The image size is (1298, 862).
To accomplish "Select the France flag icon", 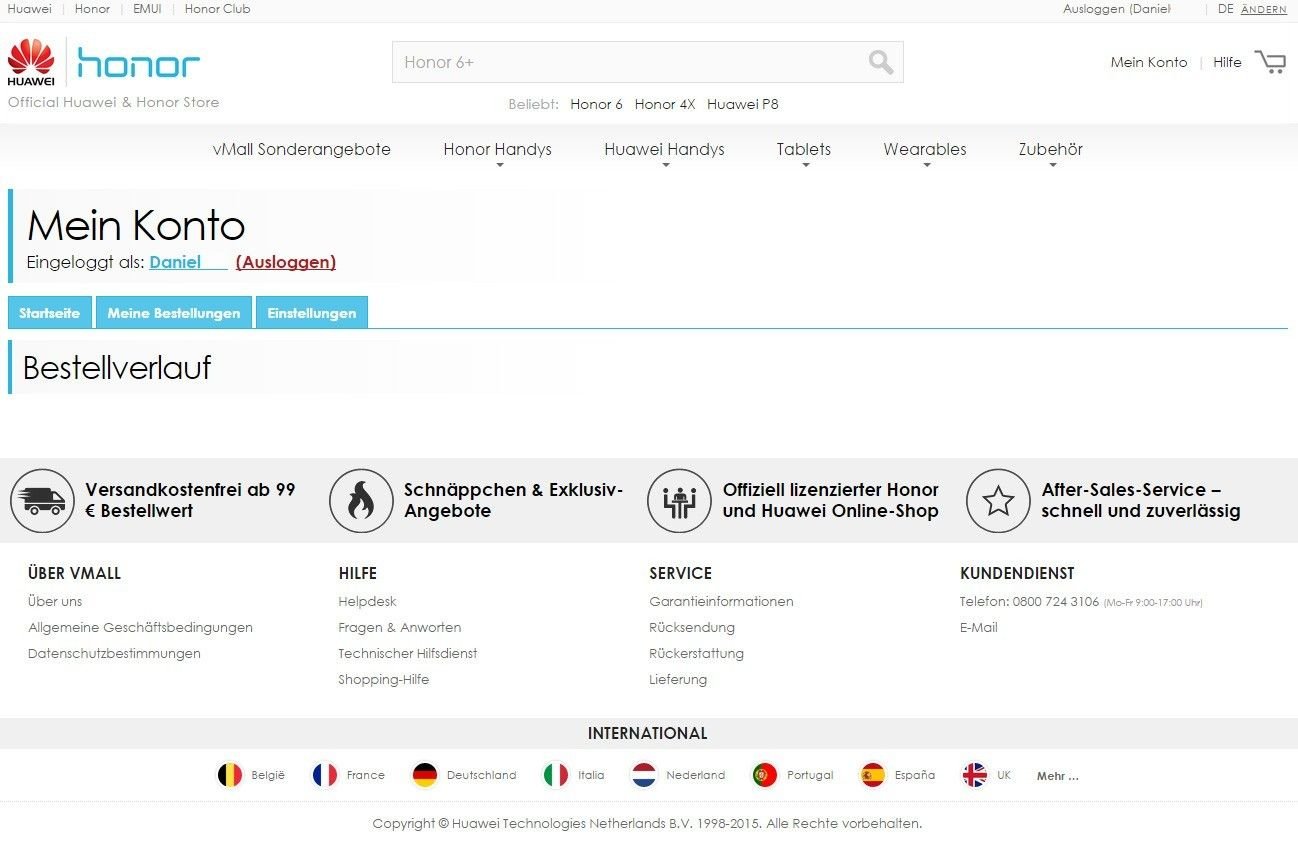I will (x=325, y=775).
